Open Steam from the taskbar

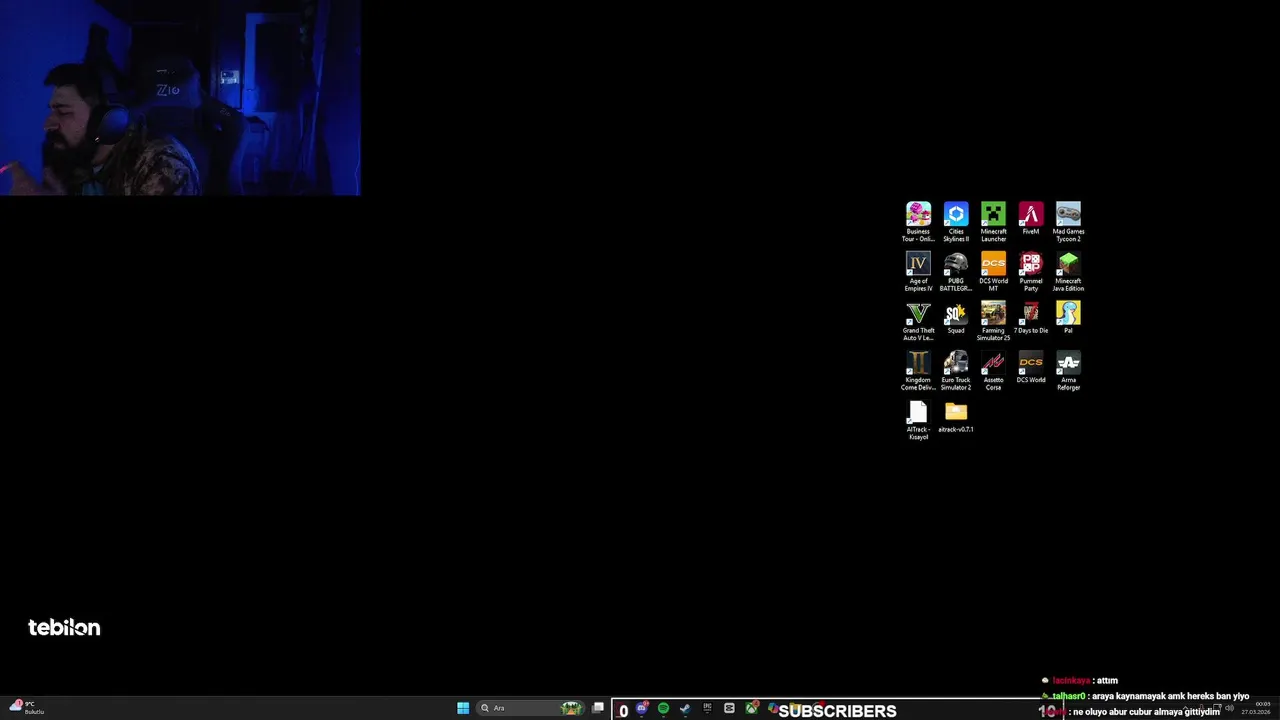(x=685, y=708)
